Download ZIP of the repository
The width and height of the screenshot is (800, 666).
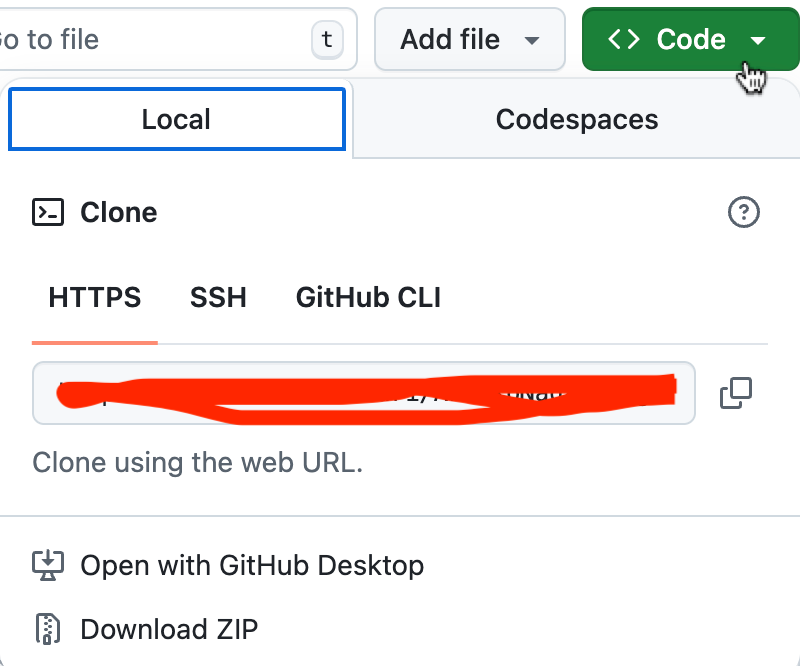tap(169, 629)
